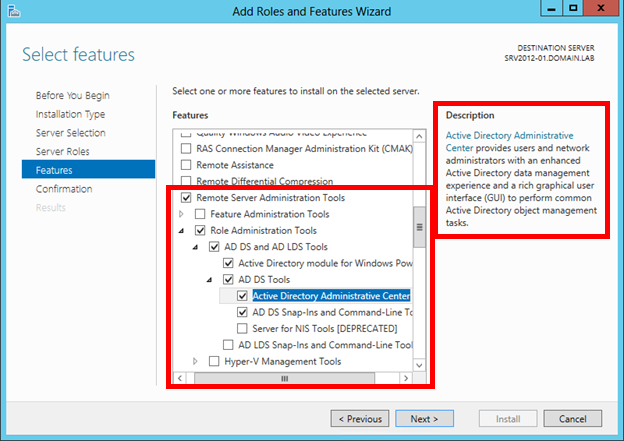
Task: Check AD LDS Snap-Ins and Command-Line Tools
Action: pyautogui.click(x=228, y=345)
